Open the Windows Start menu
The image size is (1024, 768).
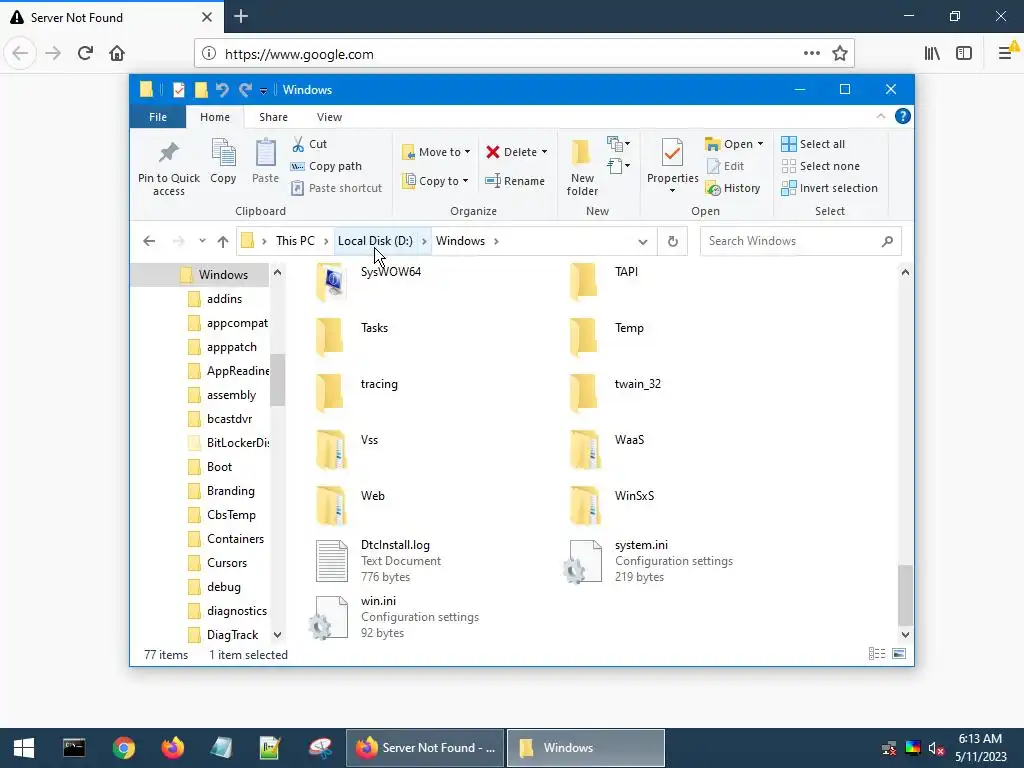(24, 748)
